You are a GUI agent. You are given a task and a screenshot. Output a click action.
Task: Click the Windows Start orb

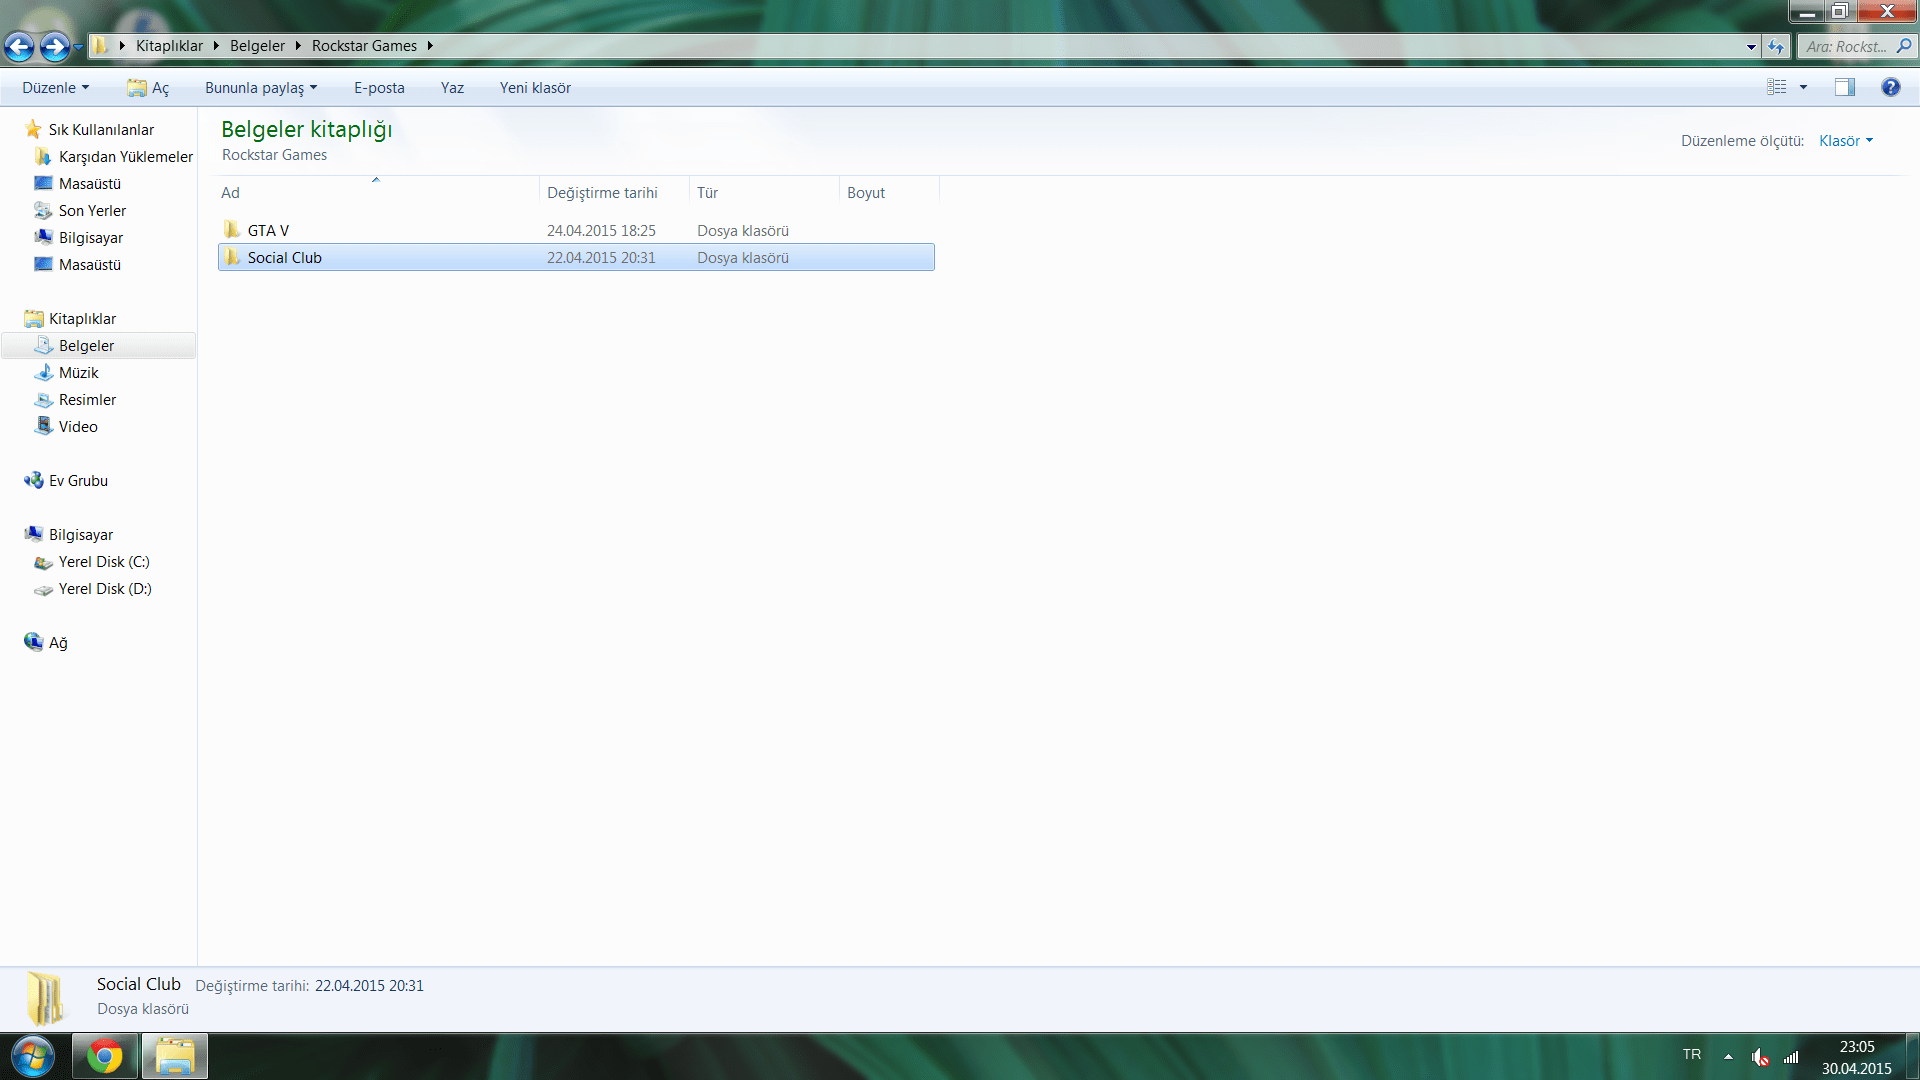pyautogui.click(x=33, y=1056)
